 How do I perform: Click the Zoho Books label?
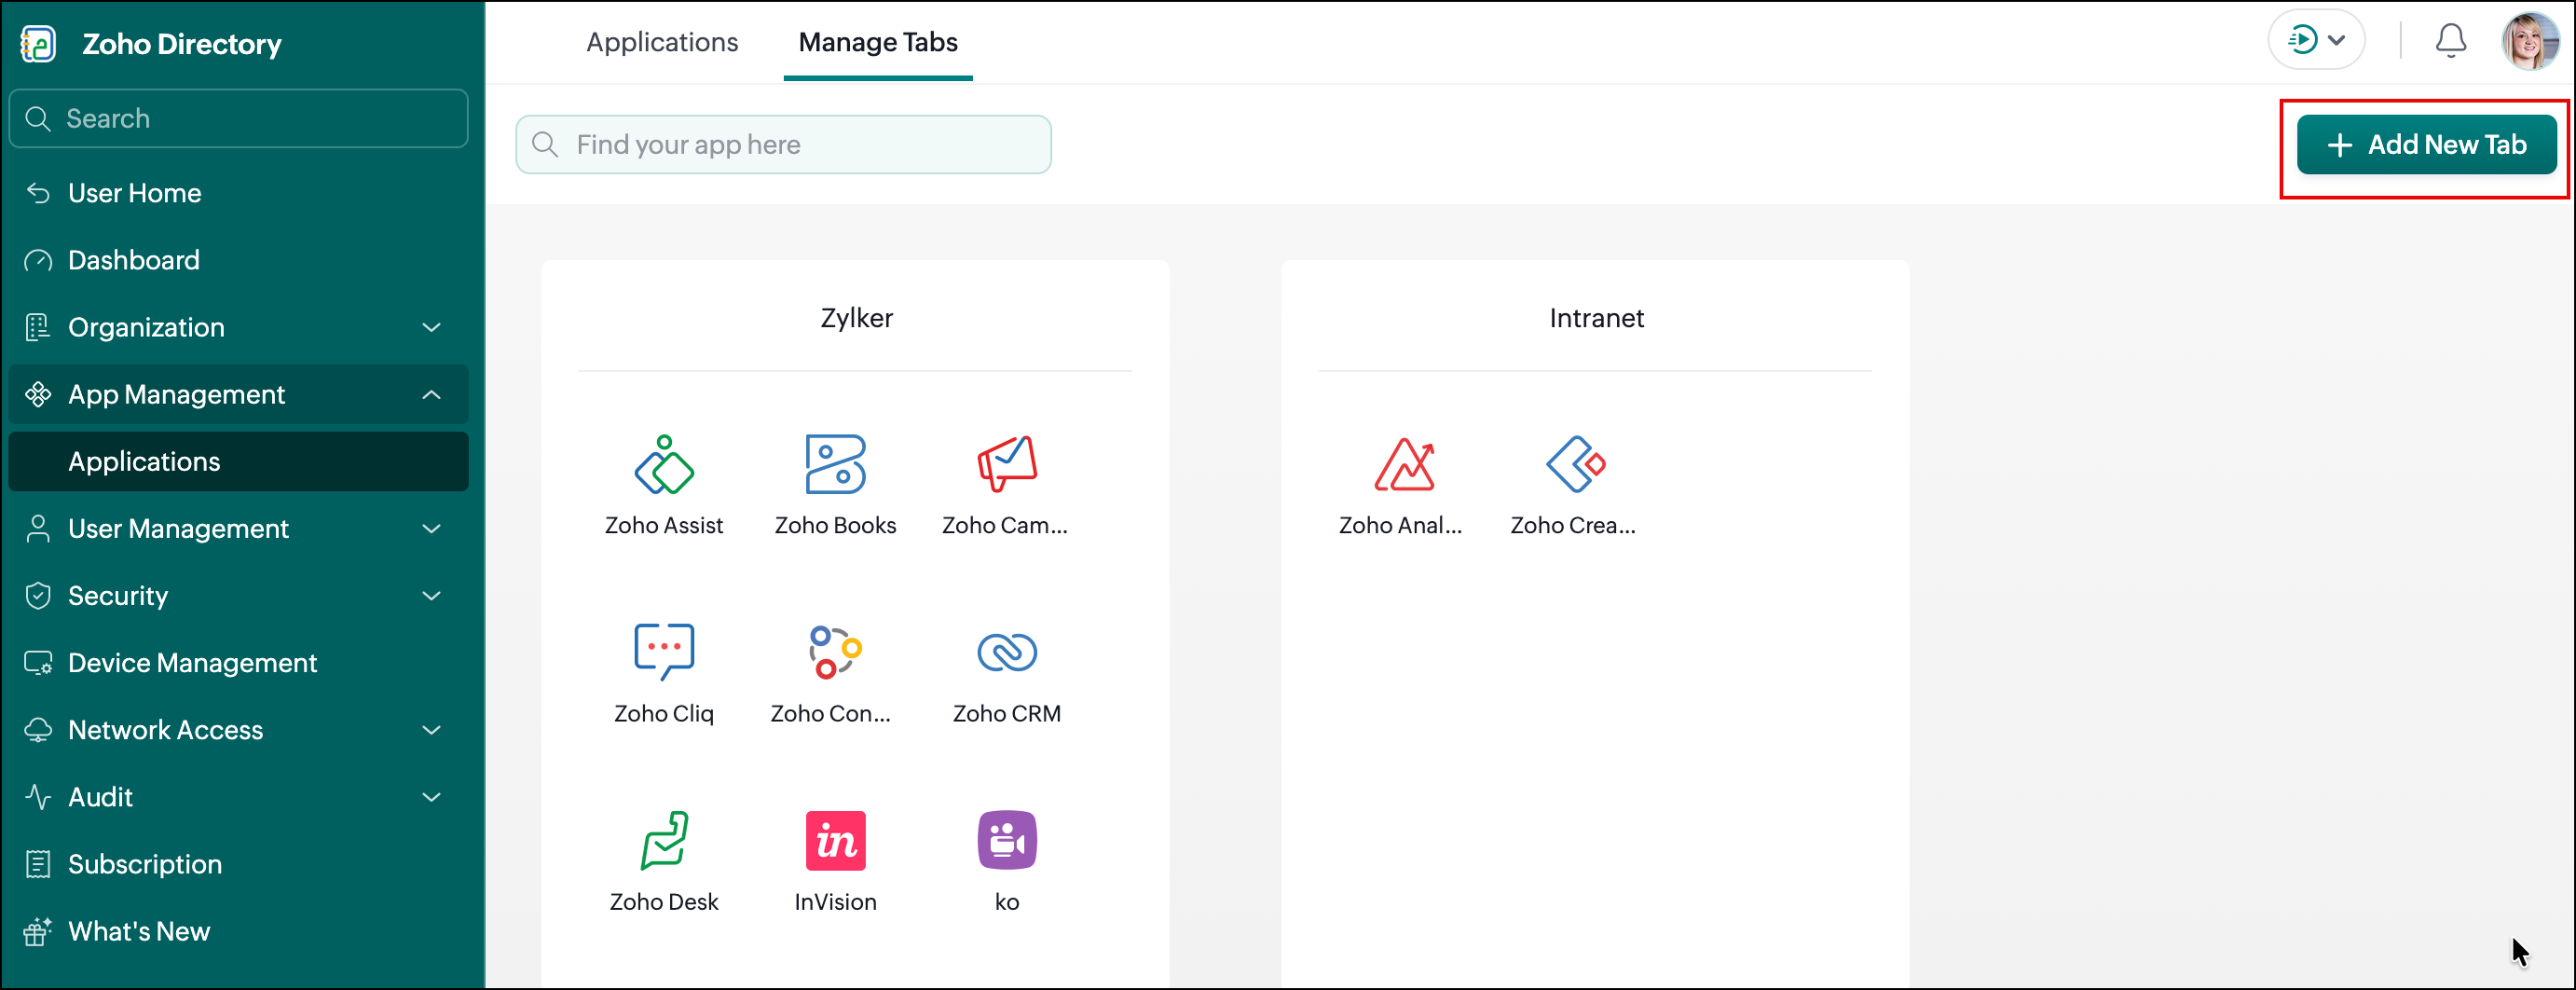(835, 525)
